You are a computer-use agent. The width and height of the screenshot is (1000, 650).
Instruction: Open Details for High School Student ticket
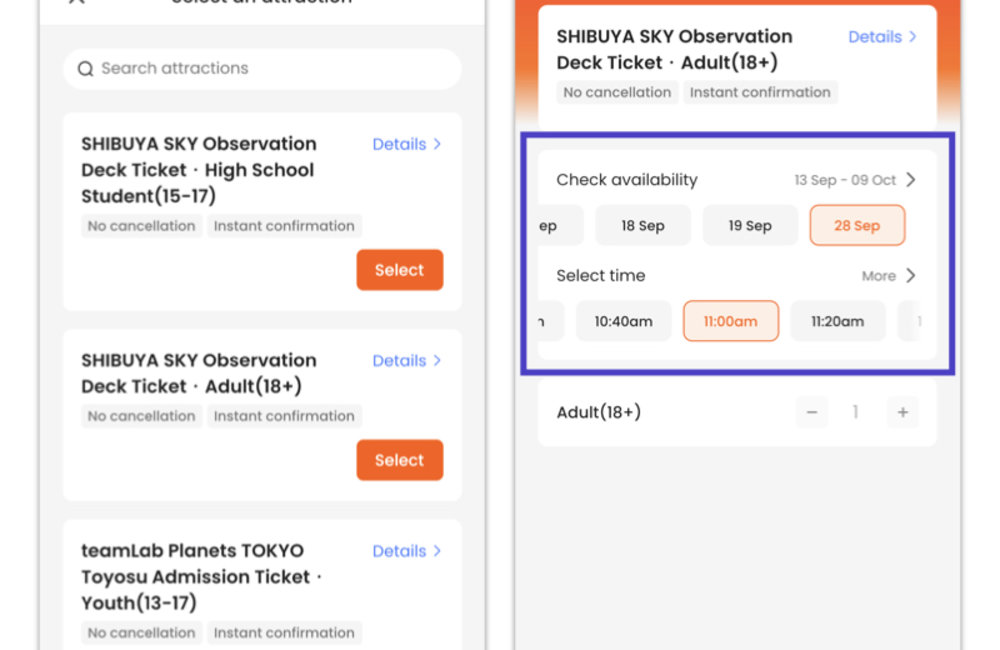406,144
